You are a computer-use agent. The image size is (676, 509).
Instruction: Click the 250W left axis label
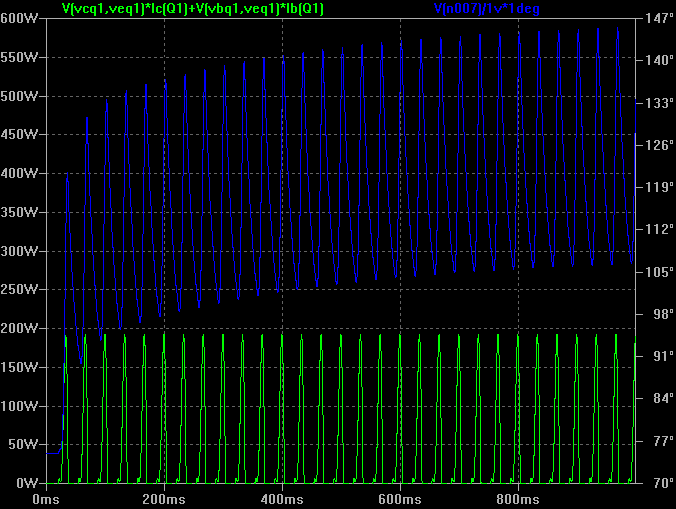click(x=19, y=289)
